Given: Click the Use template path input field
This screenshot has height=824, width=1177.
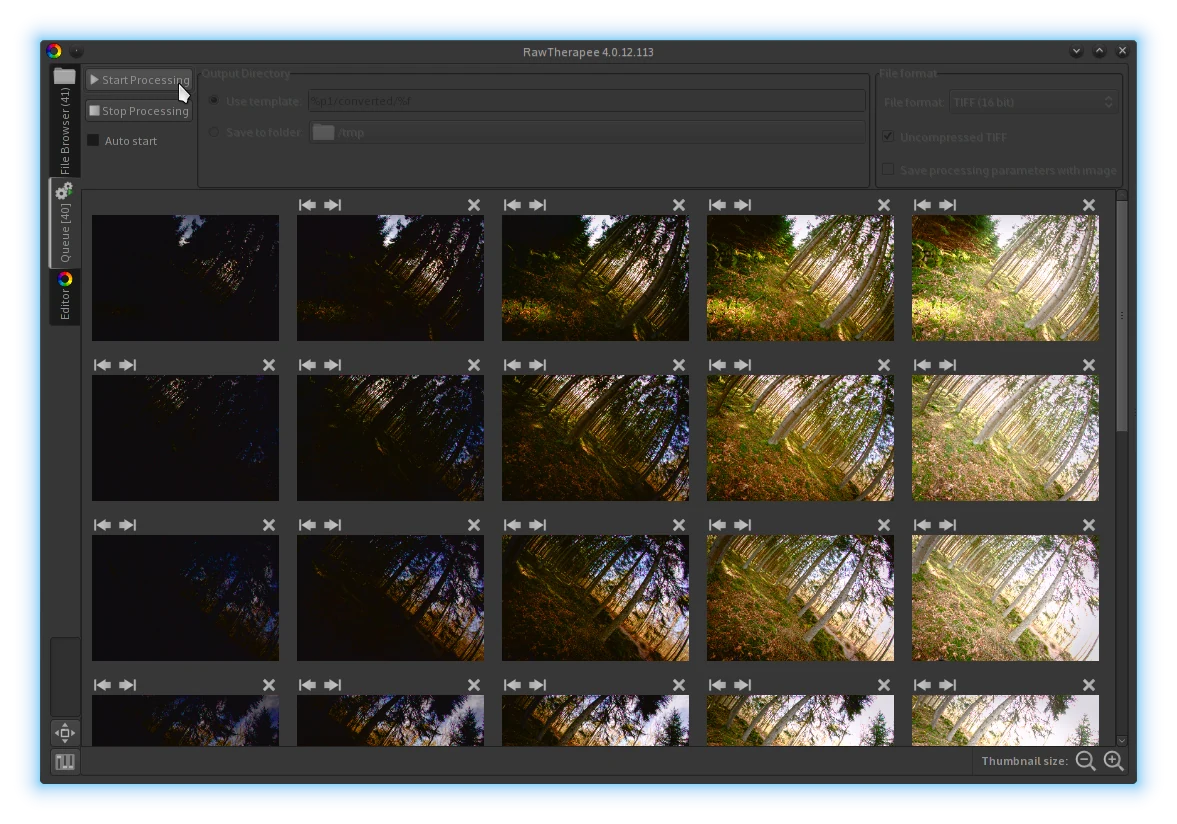Looking at the screenshot, I should tap(586, 101).
